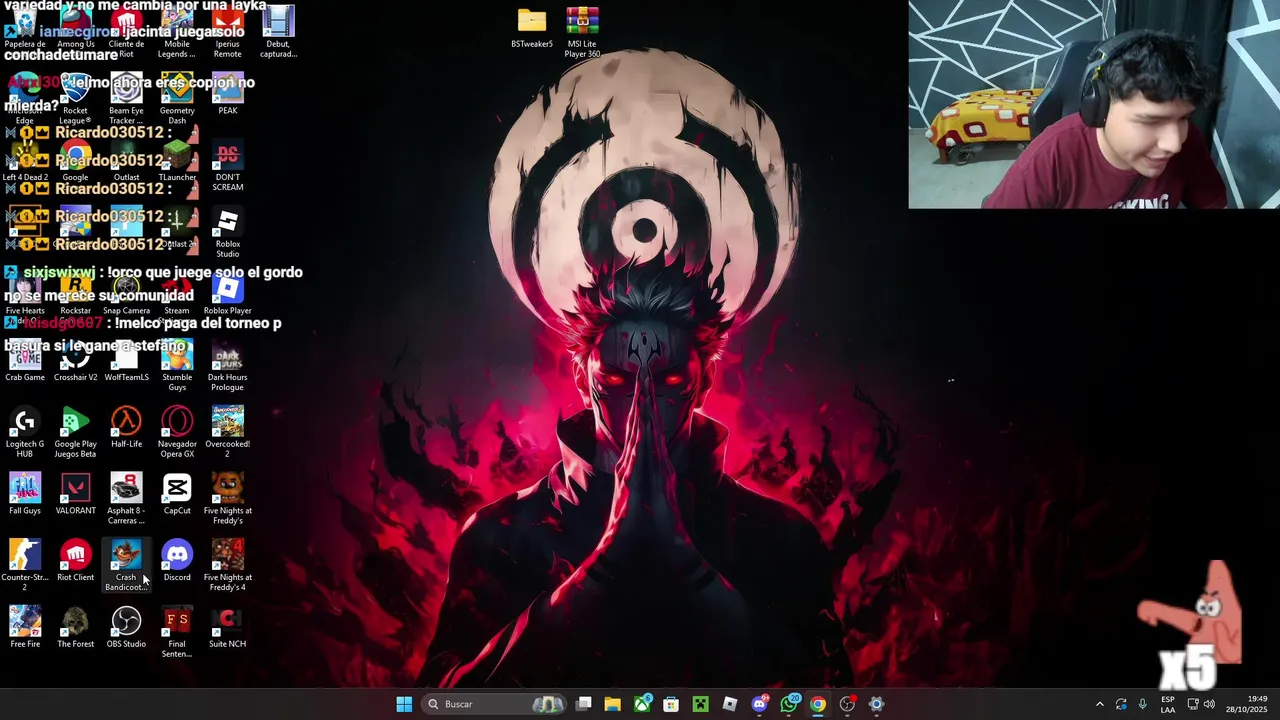
Task: Launch Roblox Studio from desktop
Action: 227,232
